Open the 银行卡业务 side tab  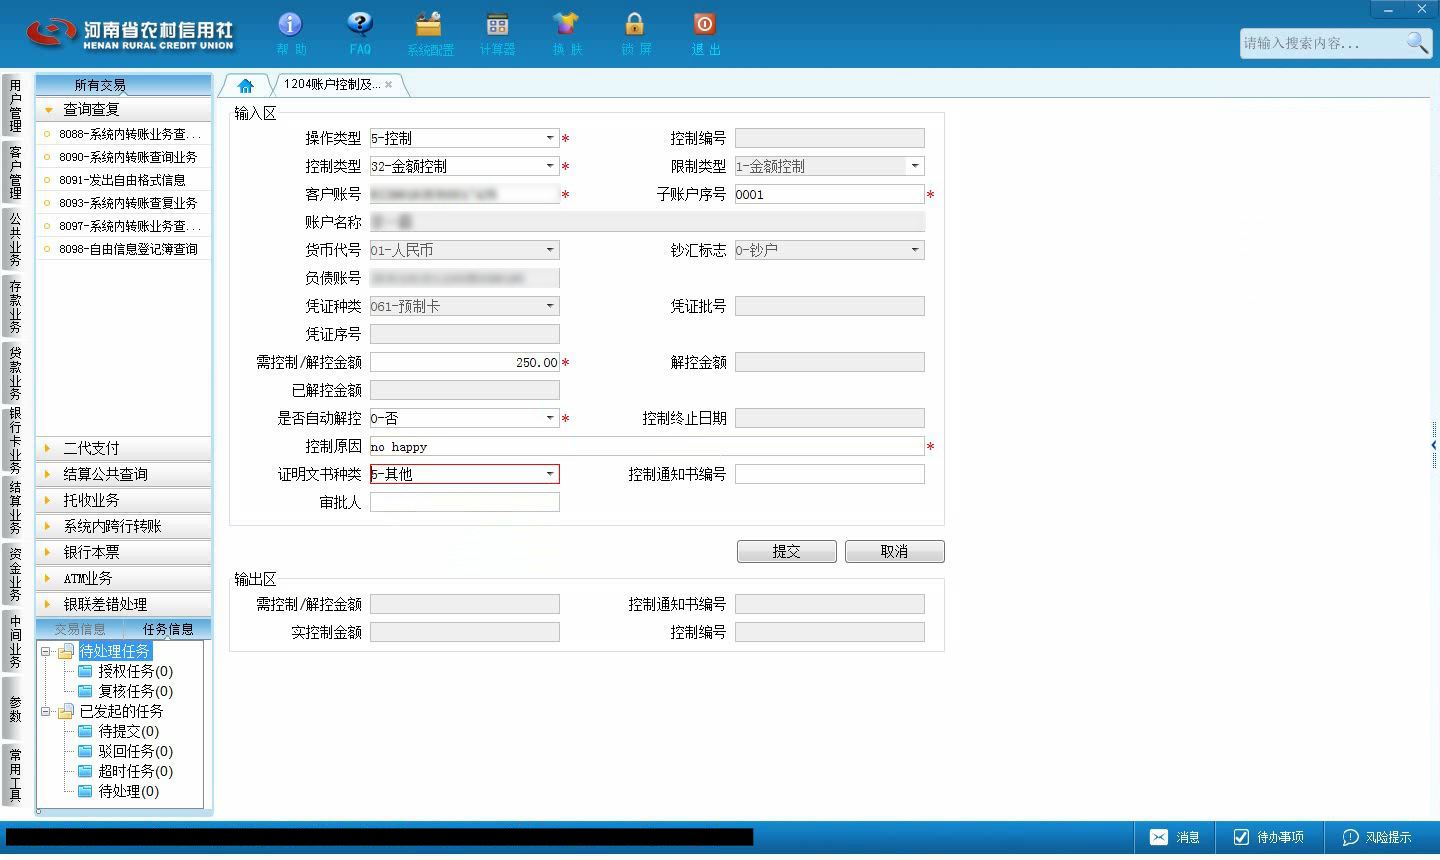15,440
